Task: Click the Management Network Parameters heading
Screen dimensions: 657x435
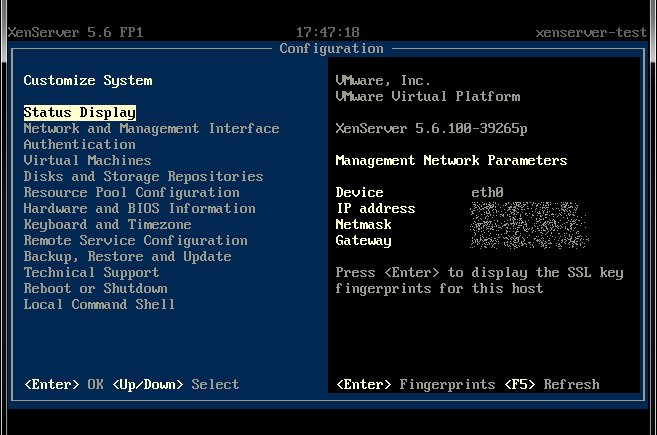Action: tap(451, 161)
